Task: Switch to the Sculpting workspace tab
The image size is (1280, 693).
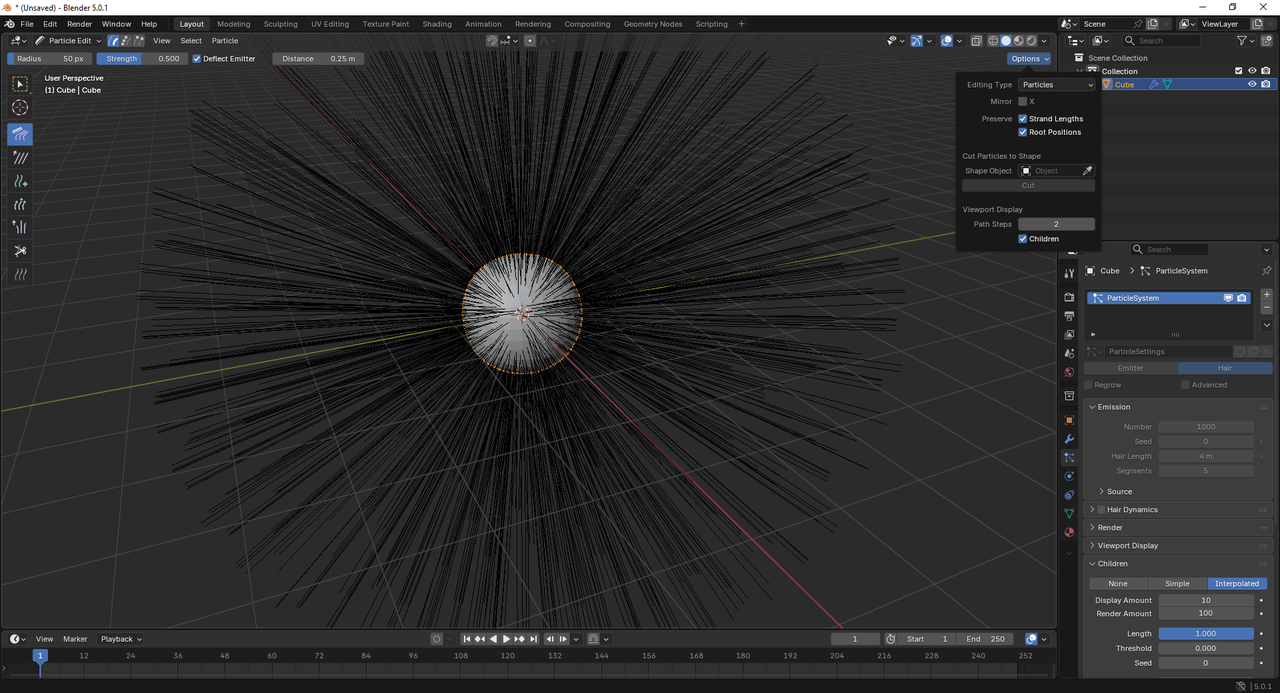Action: coord(280,24)
